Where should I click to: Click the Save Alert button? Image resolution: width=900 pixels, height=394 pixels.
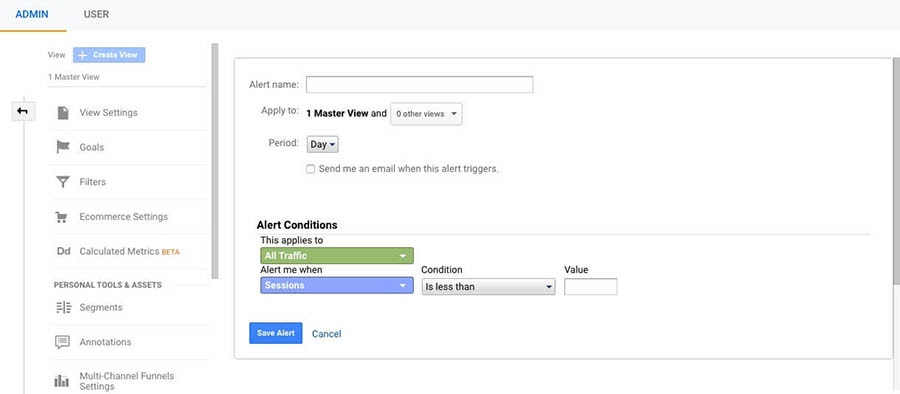276,333
